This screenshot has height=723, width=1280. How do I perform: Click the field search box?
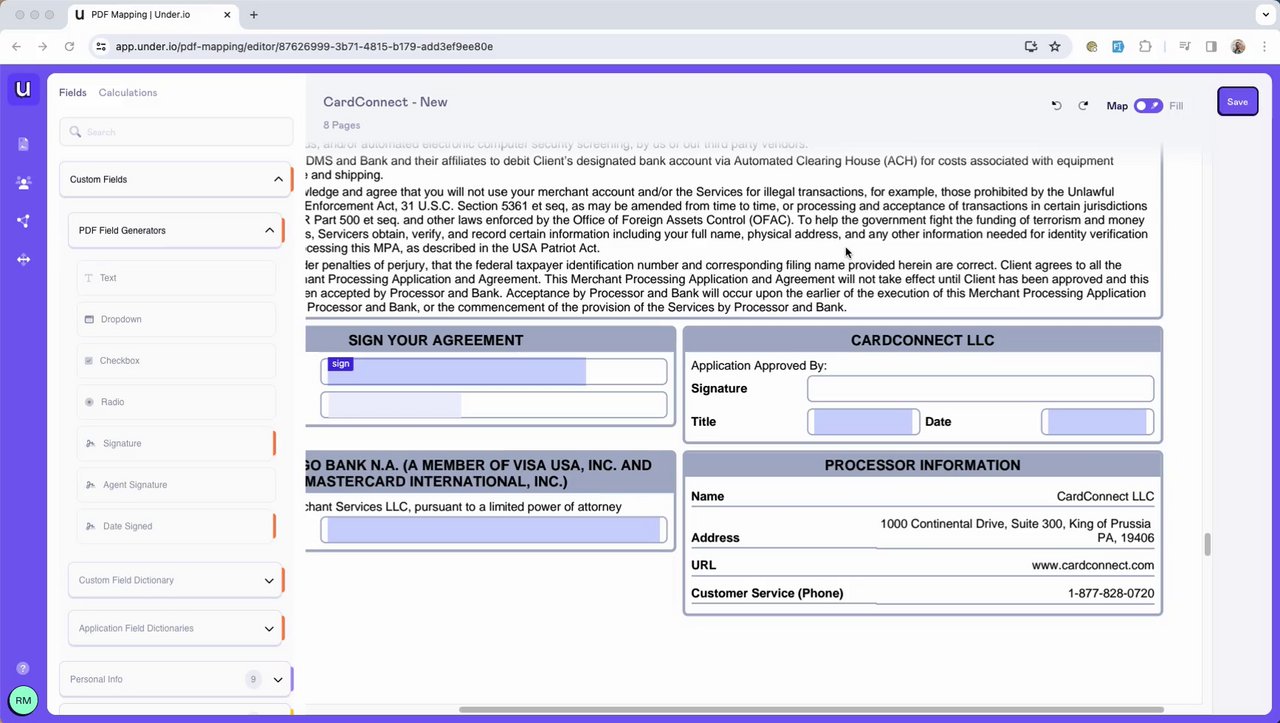click(176, 132)
